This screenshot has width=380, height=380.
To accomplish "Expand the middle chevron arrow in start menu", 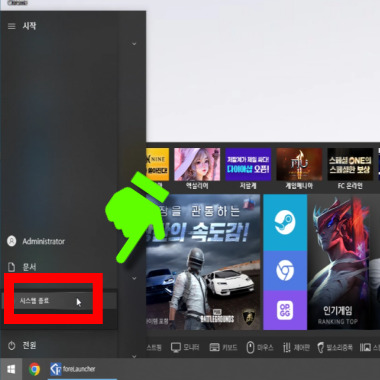I will point(134,278).
